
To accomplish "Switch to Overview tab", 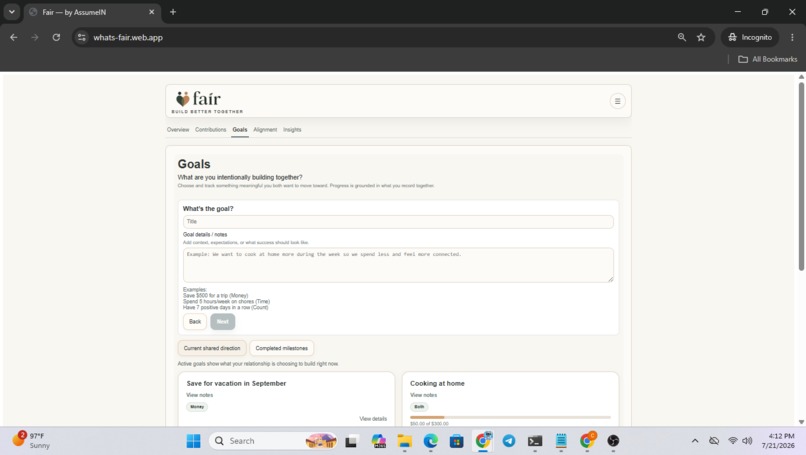I will pos(178,130).
